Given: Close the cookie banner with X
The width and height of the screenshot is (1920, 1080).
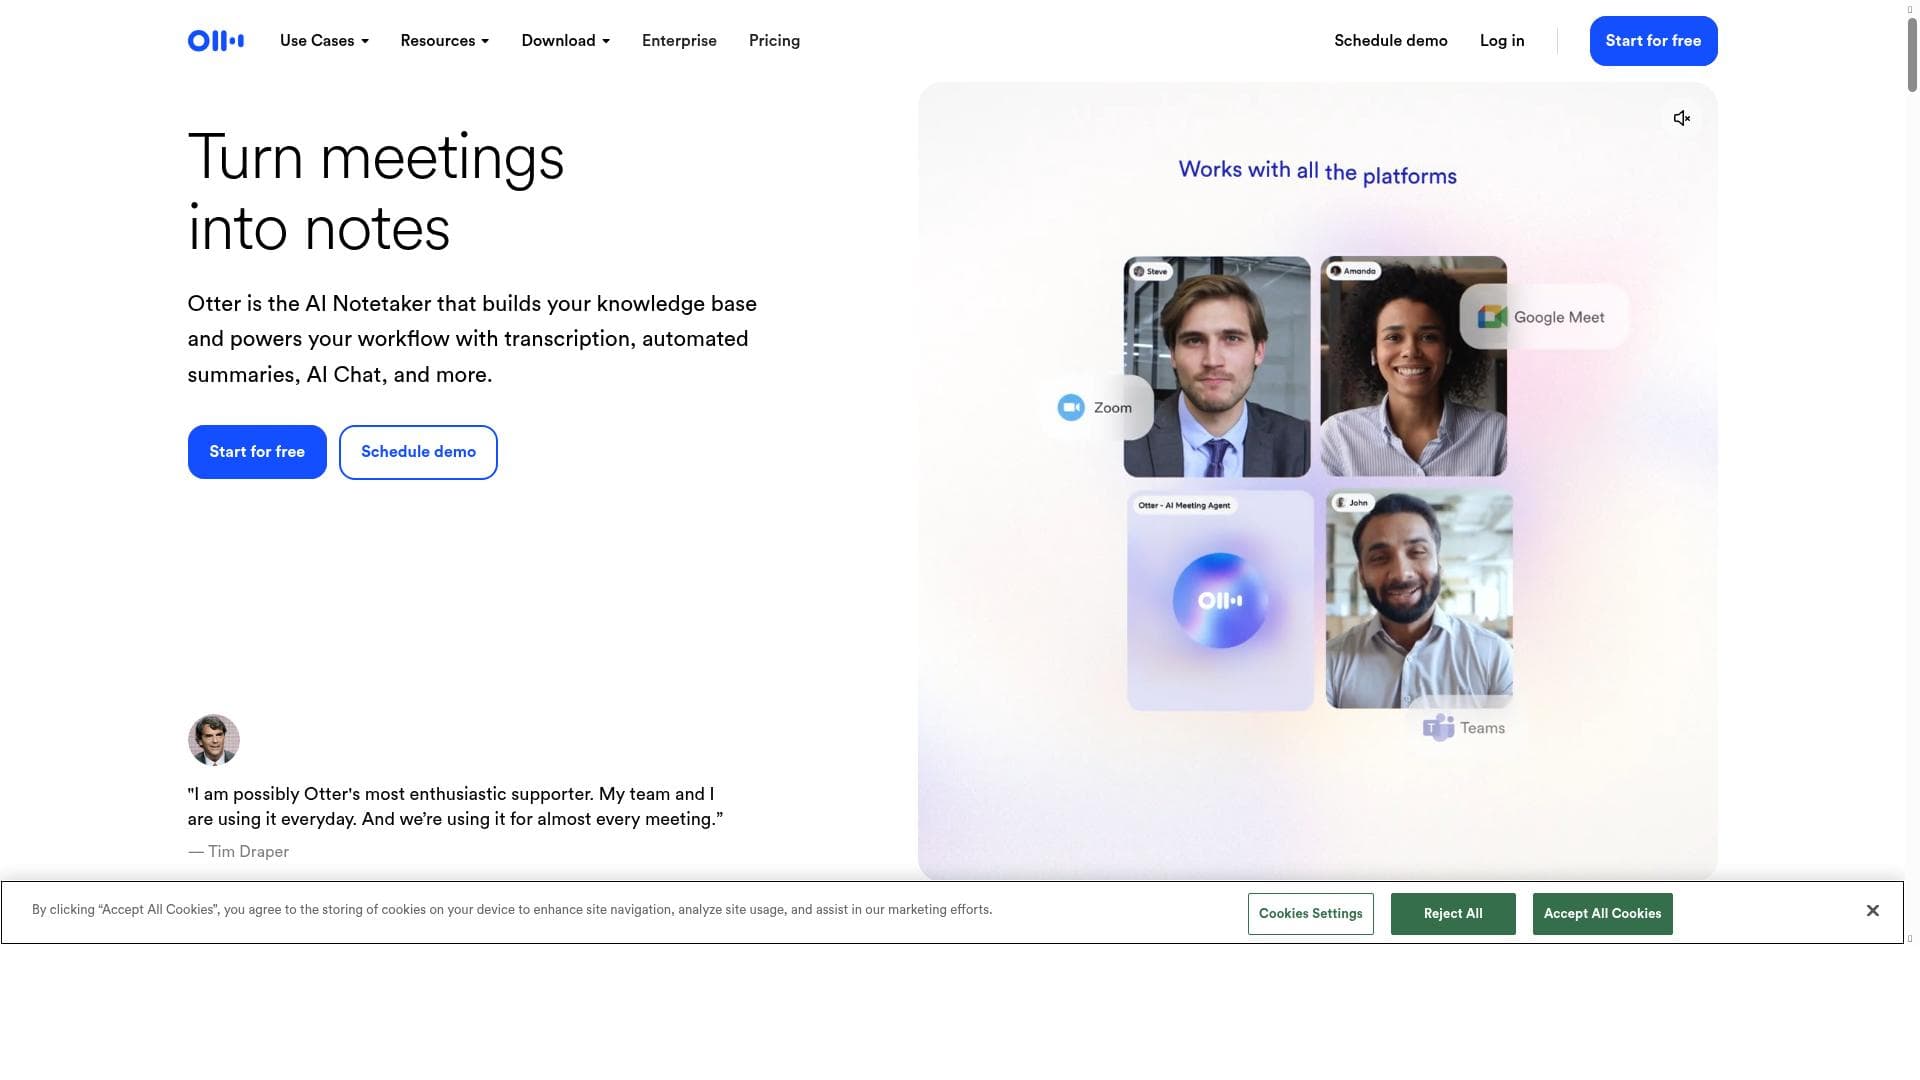Looking at the screenshot, I should click(x=1872, y=911).
